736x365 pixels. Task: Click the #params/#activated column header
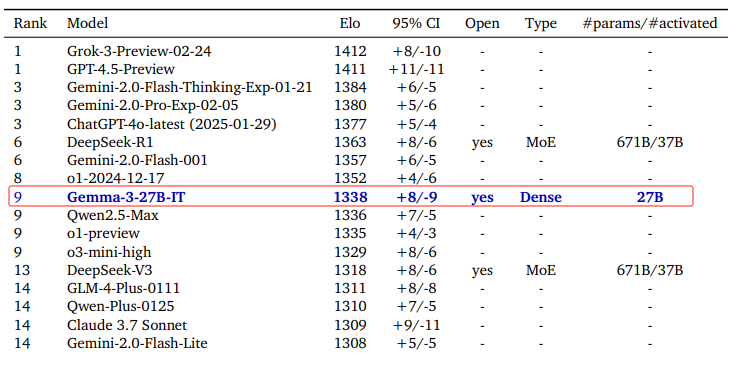(650, 23)
